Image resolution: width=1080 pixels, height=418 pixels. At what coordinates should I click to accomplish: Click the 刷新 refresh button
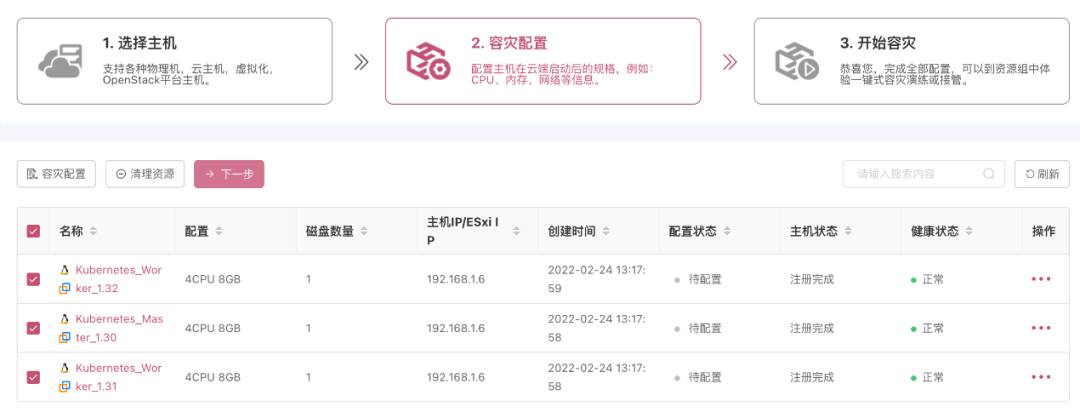point(1042,174)
